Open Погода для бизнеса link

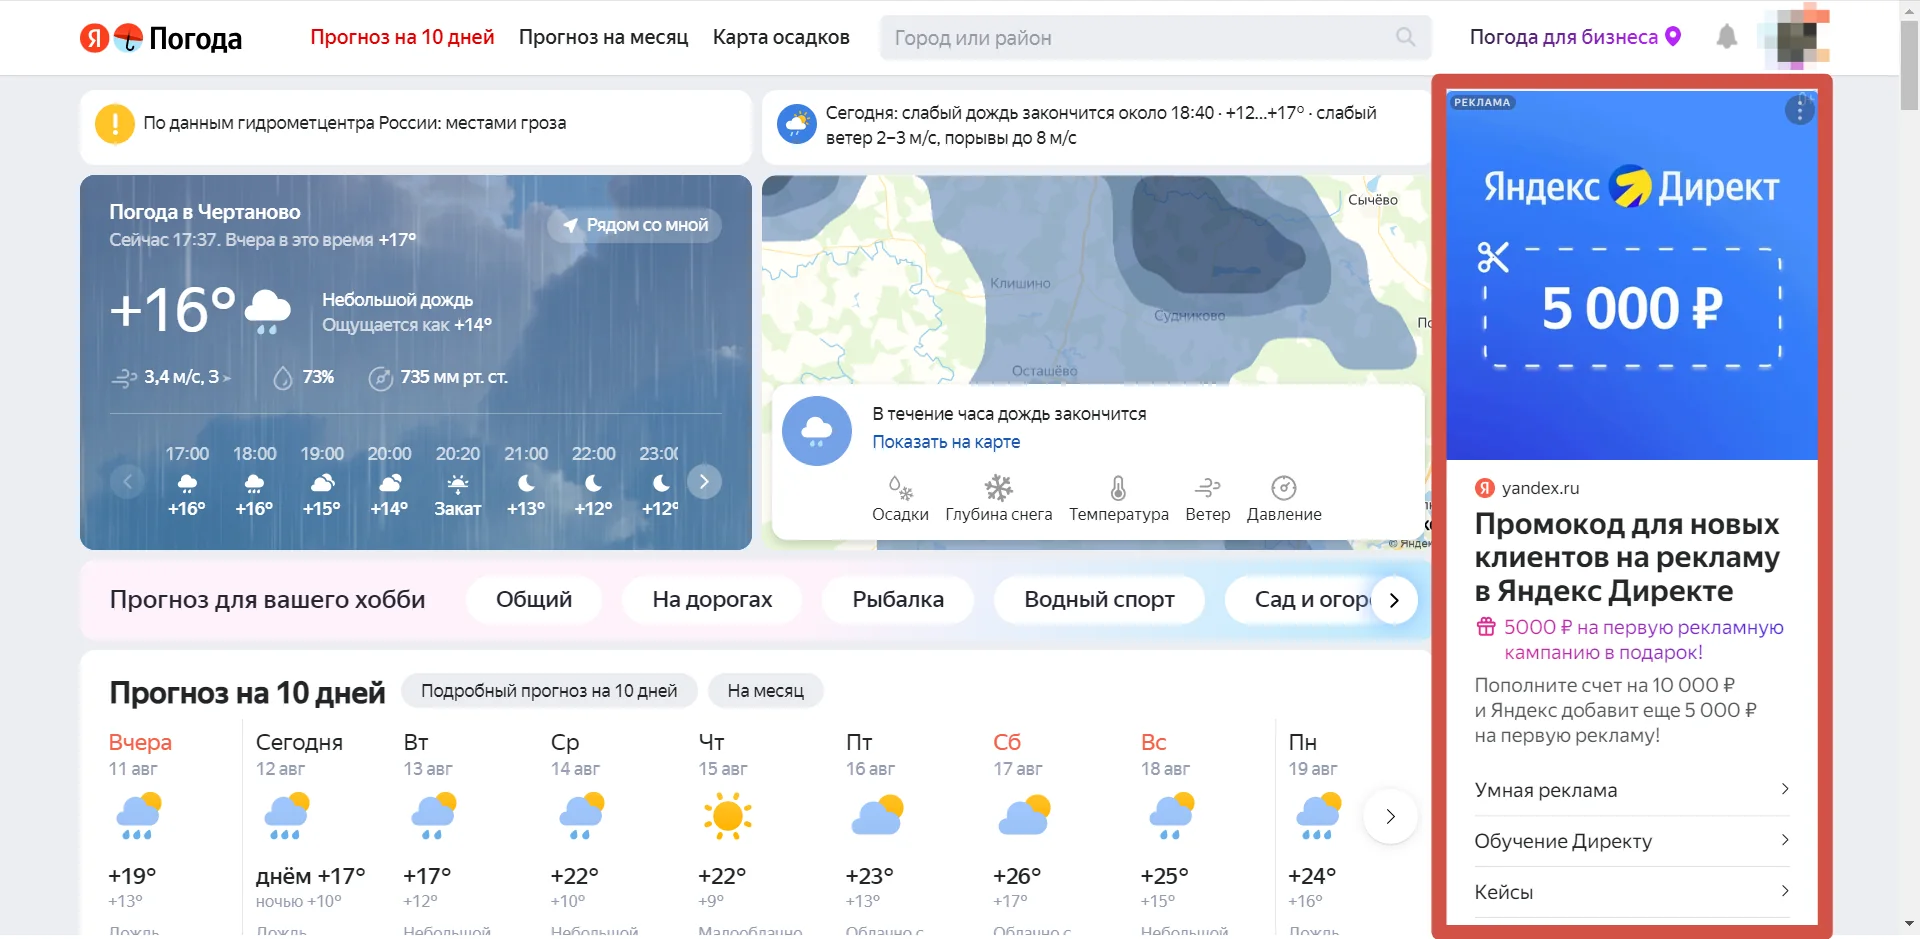click(x=1563, y=37)
